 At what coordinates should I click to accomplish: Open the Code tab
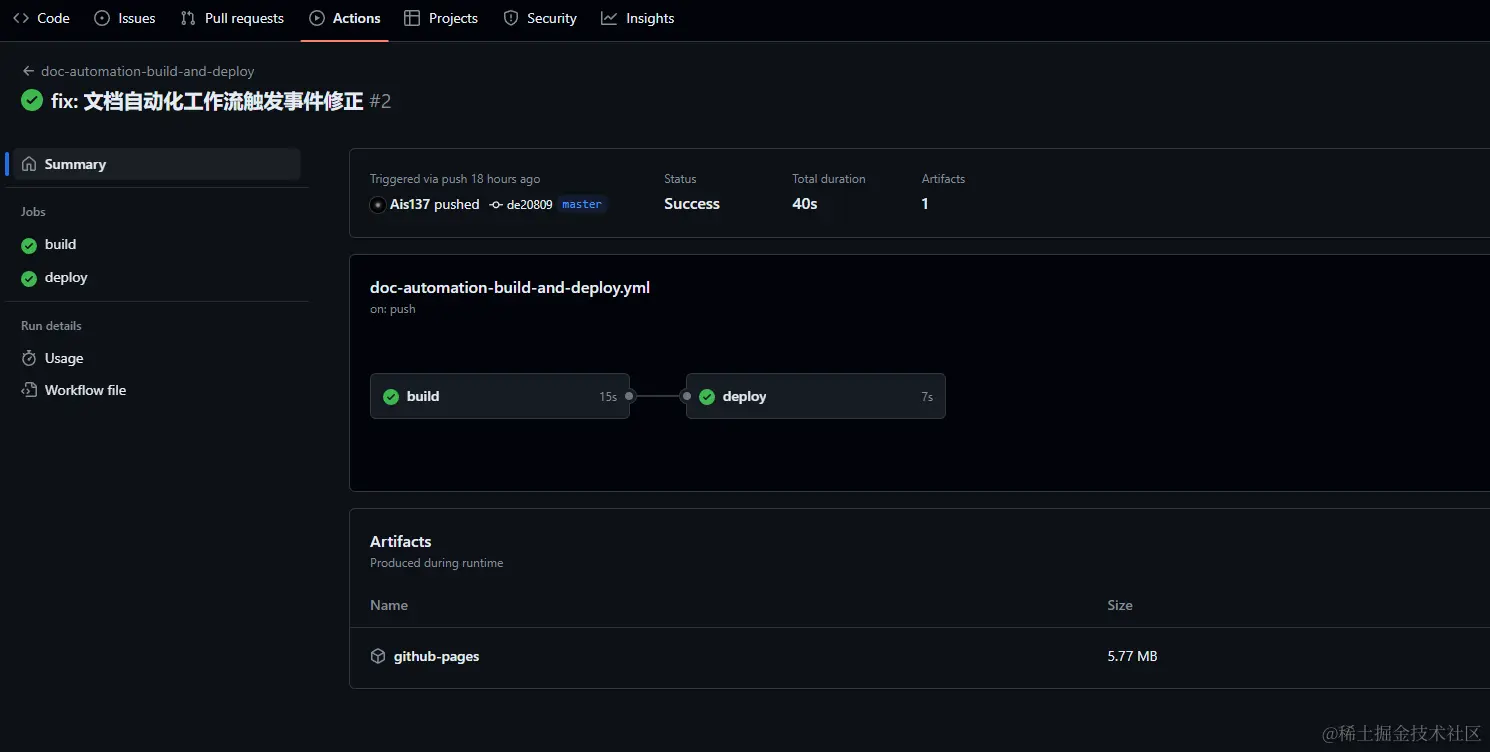tap(41, 18)
